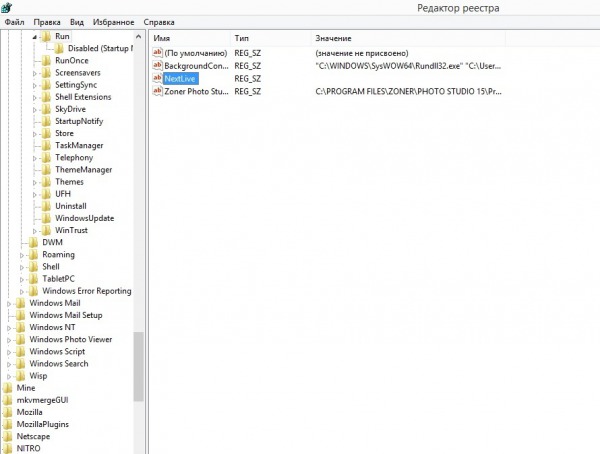Viewport: 600px width, 454px height.
Task: Click the mkvmergeGUI folder icon
Action: [8, 400]
